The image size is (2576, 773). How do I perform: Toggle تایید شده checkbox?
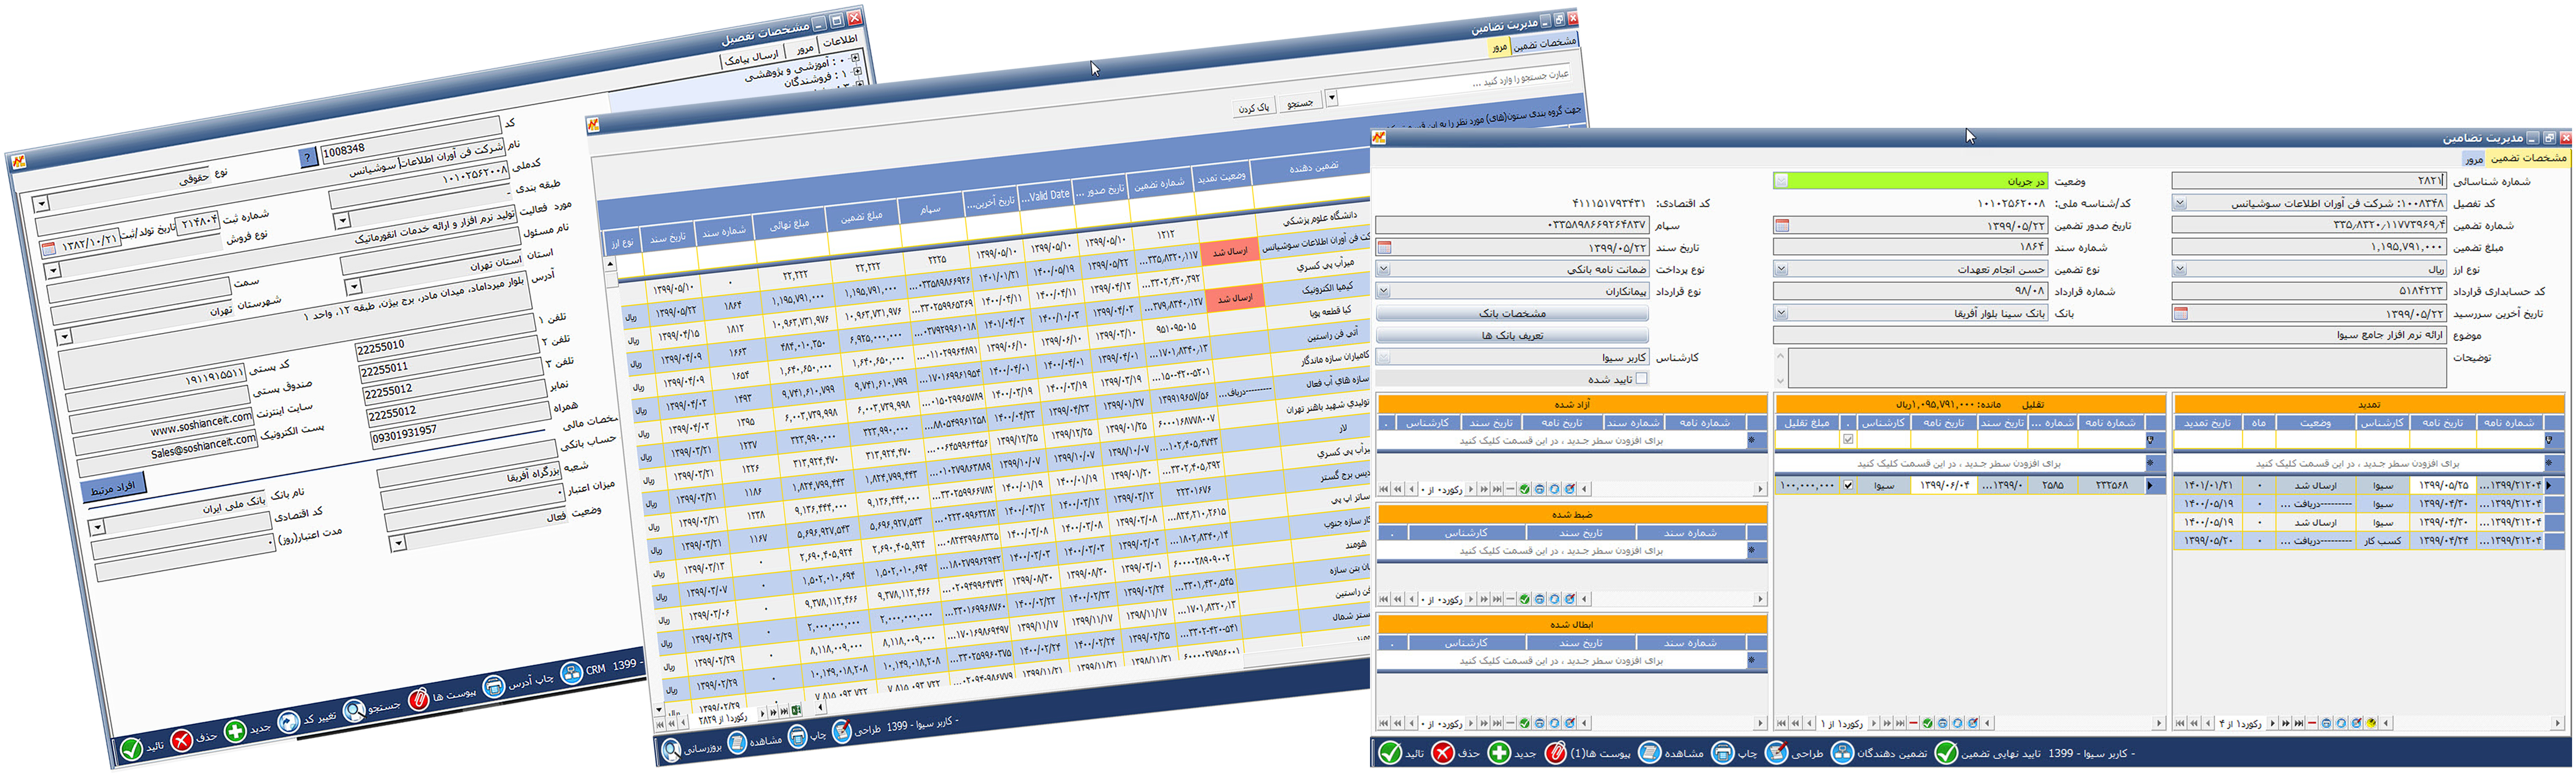pyautogui.click(x=1641, y=379)
